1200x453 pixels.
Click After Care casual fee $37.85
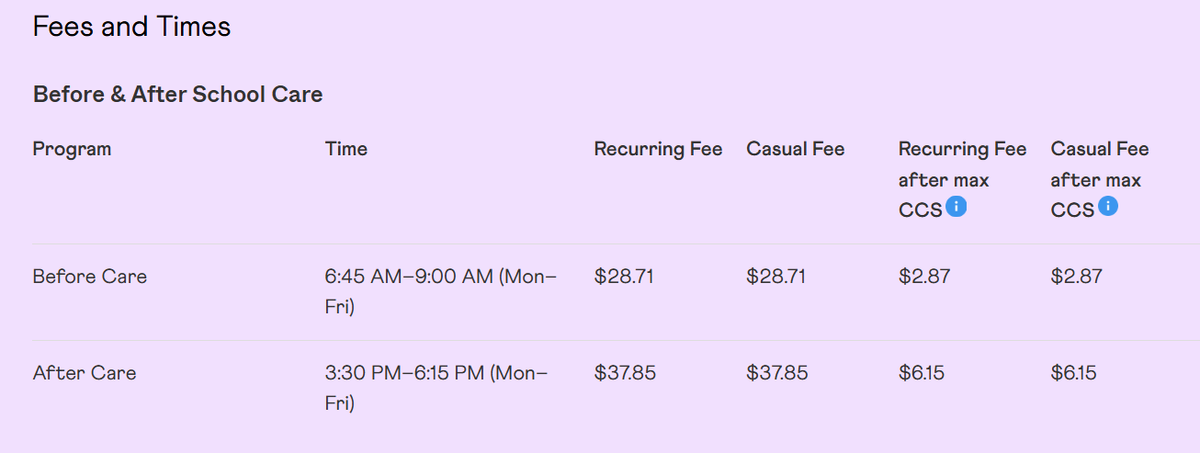click(x=777, y=373)
